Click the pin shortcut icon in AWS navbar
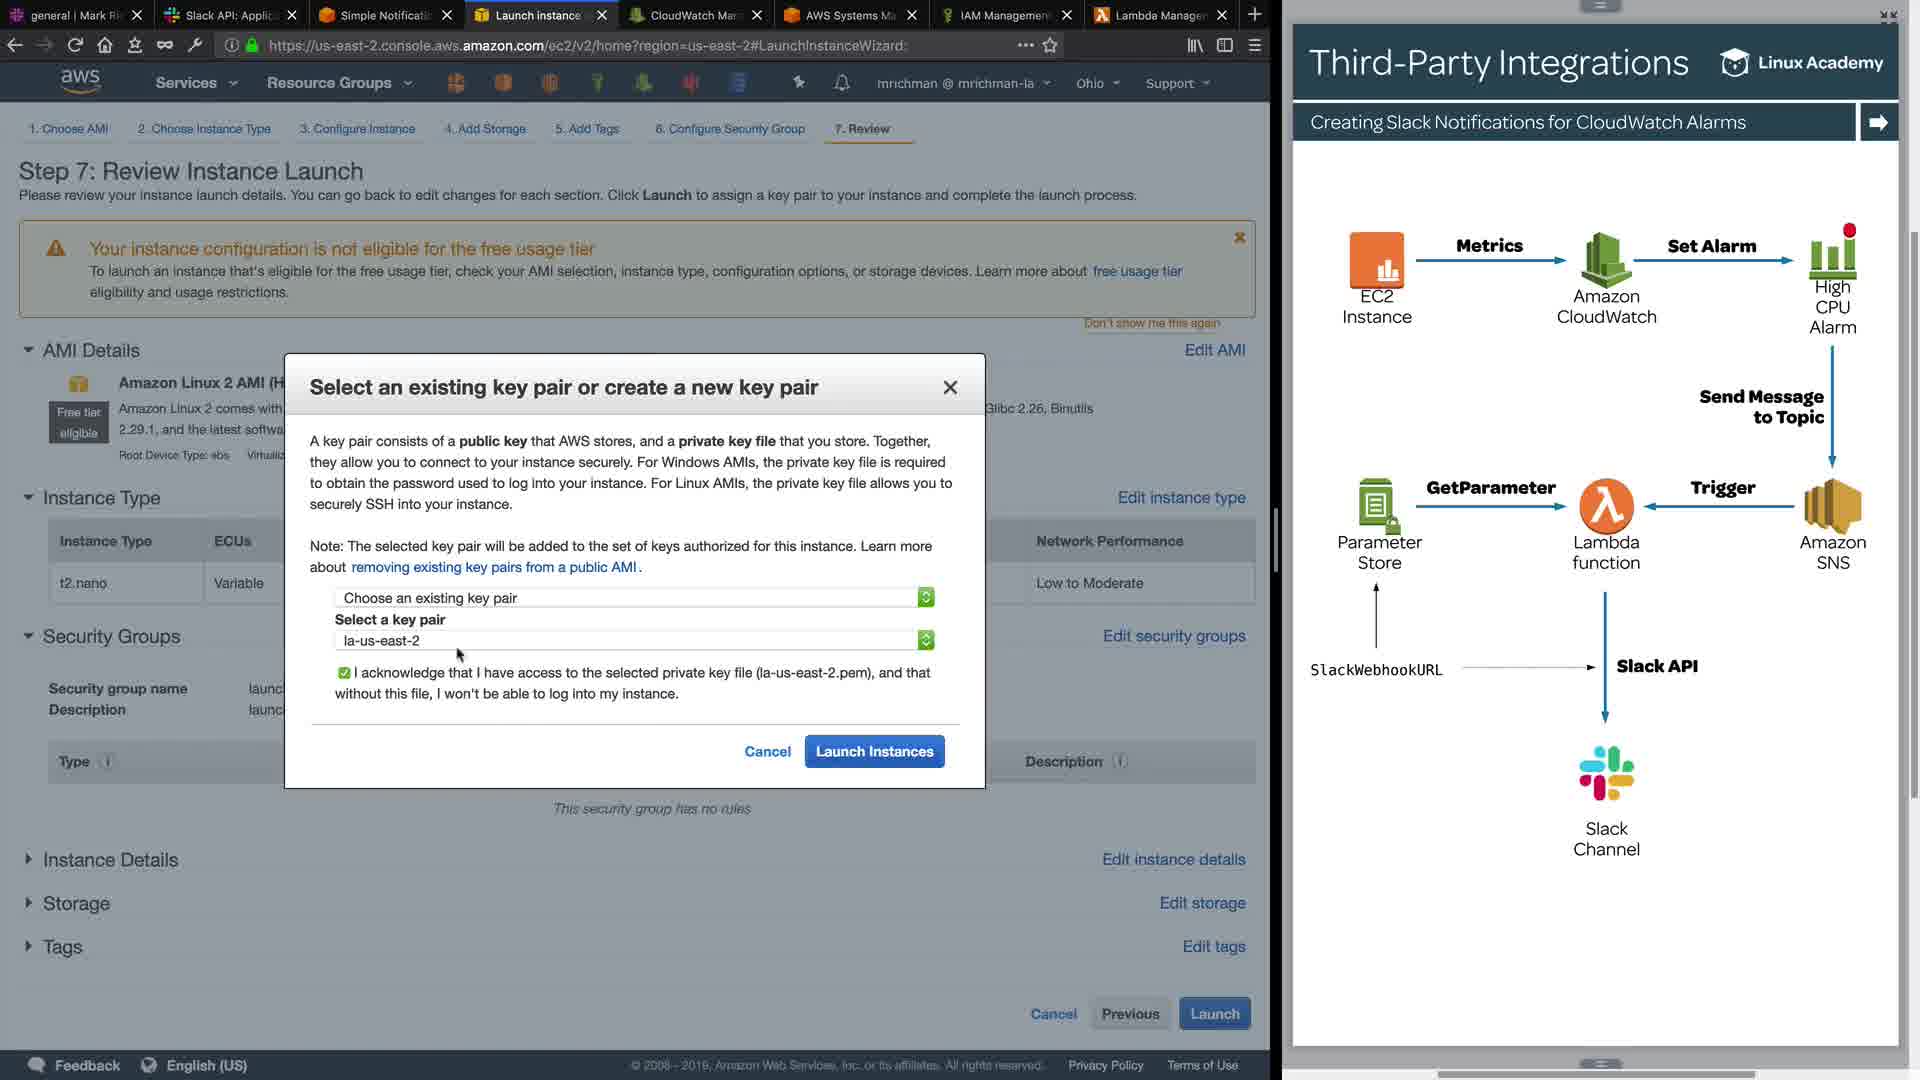1920x1080 pixels. coord(798,83)
